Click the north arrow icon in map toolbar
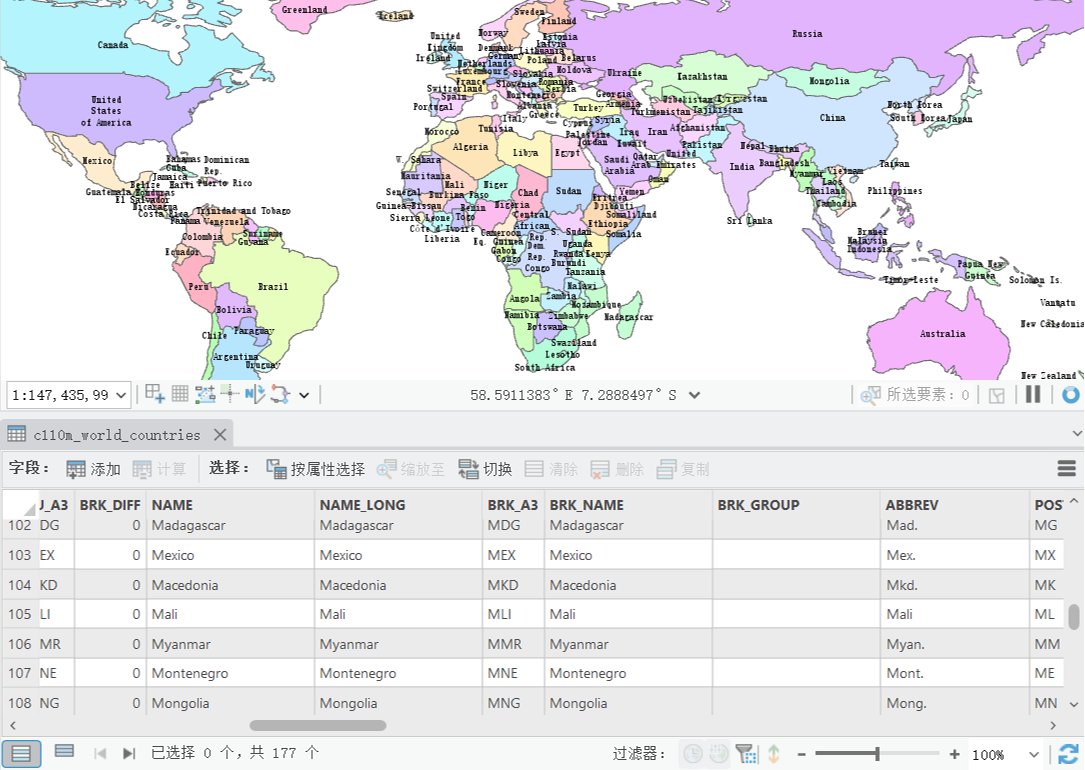 click(x=255, y=394)
